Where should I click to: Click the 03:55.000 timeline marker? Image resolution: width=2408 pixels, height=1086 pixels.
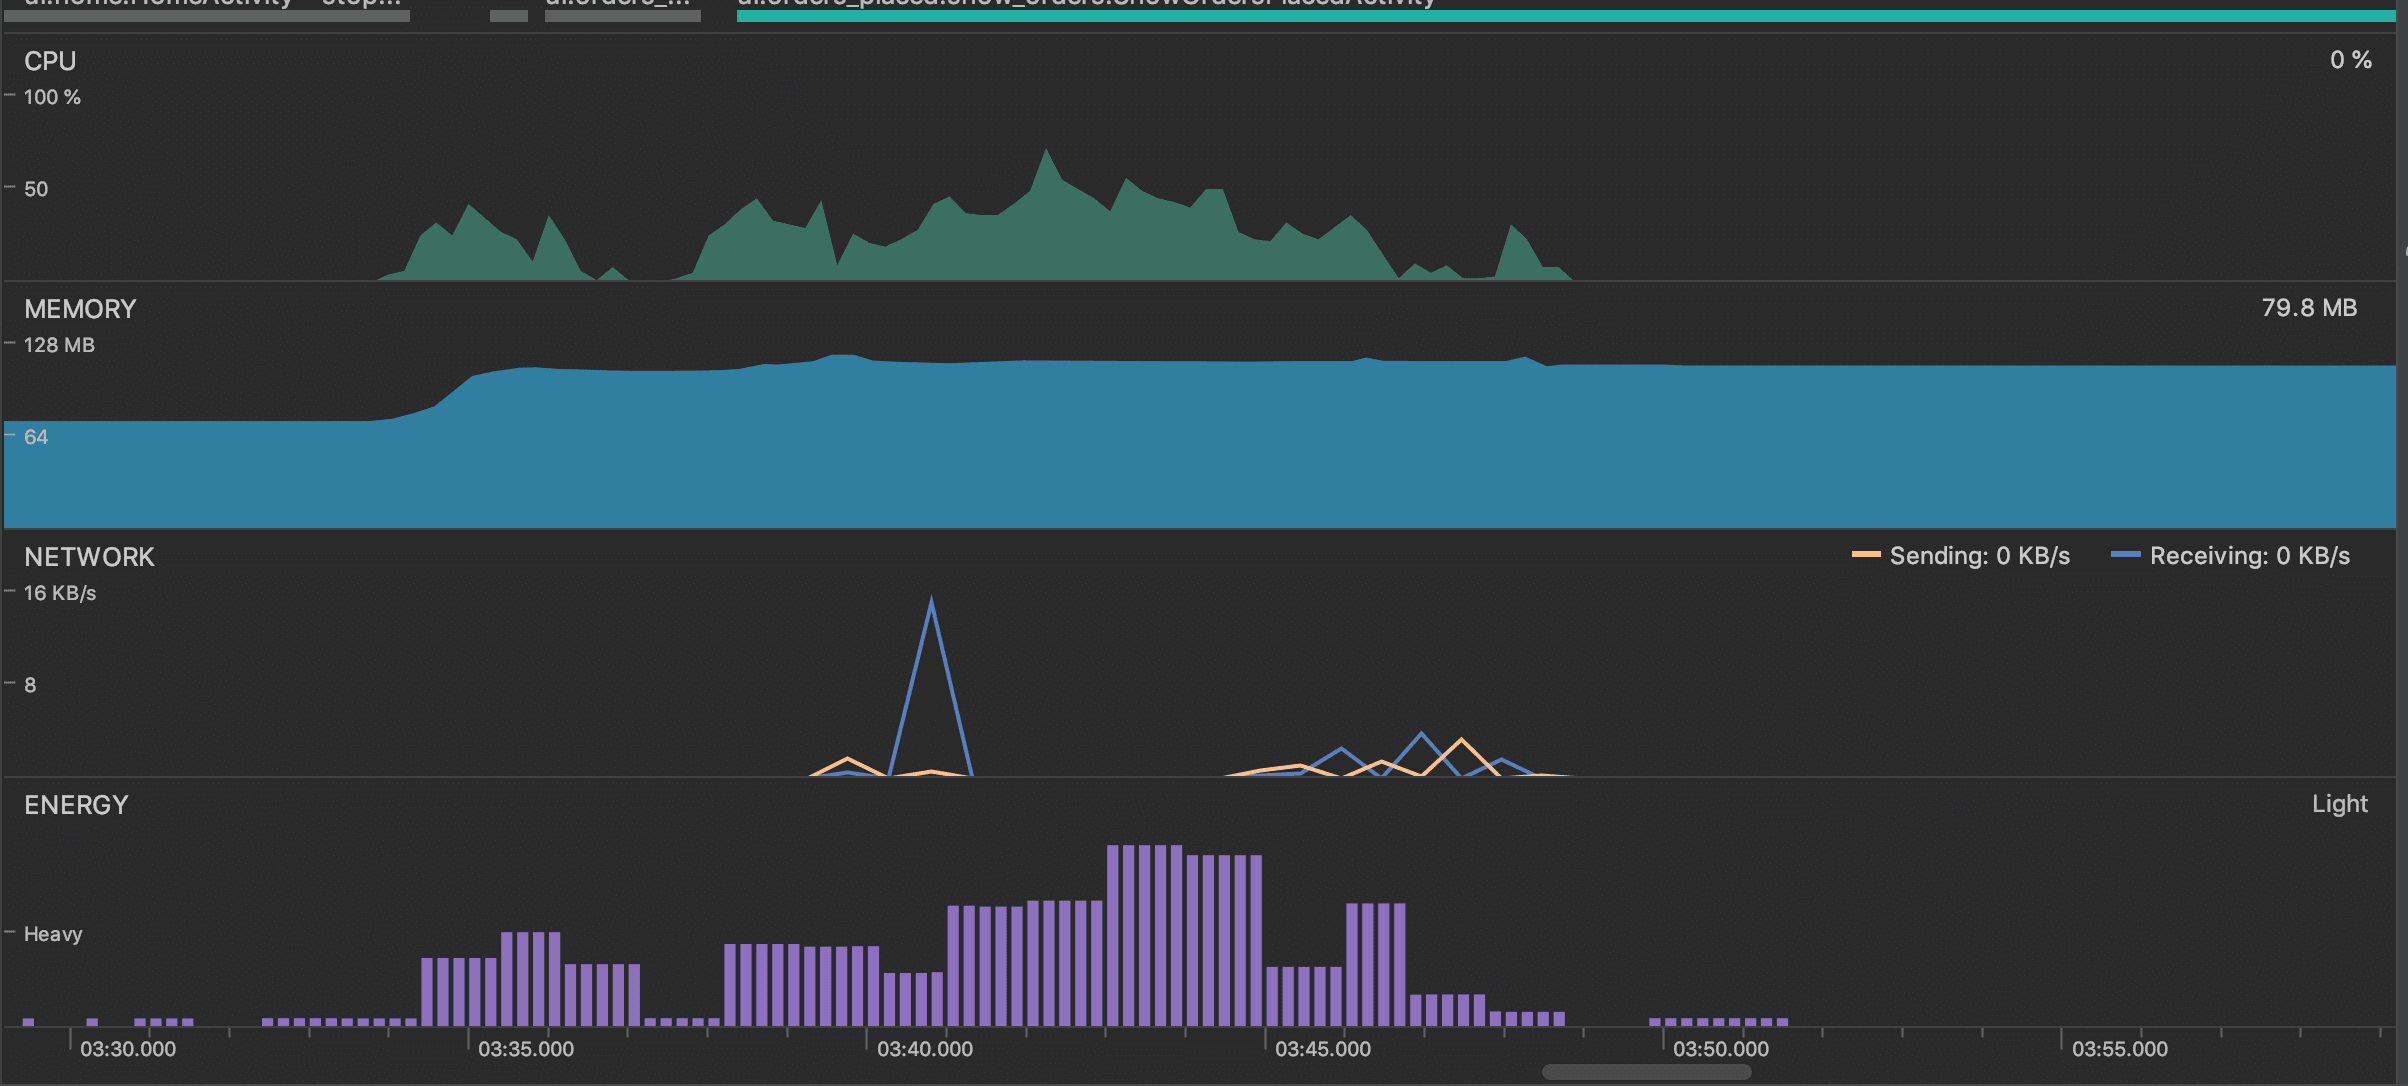2119,1049
